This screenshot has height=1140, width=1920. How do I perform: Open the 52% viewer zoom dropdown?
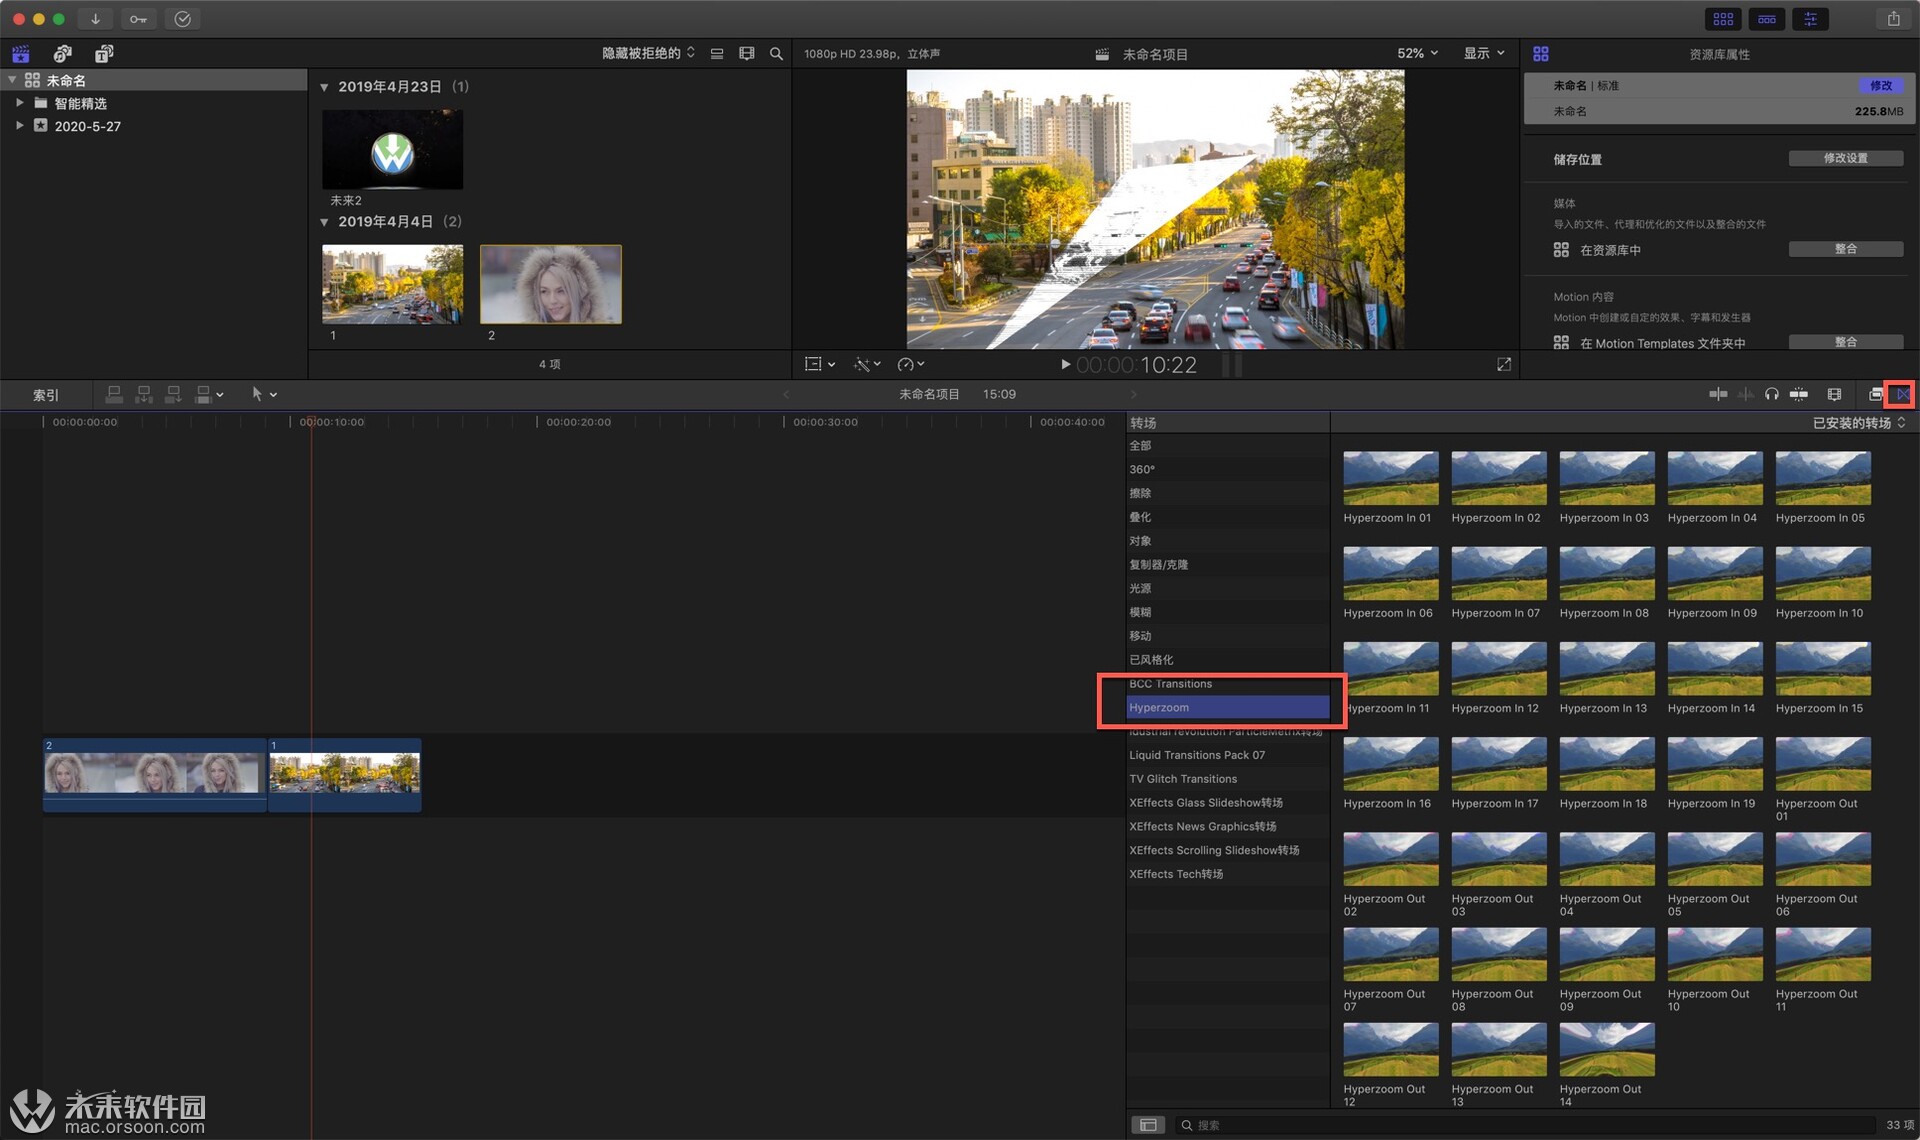pos(1417,53)
